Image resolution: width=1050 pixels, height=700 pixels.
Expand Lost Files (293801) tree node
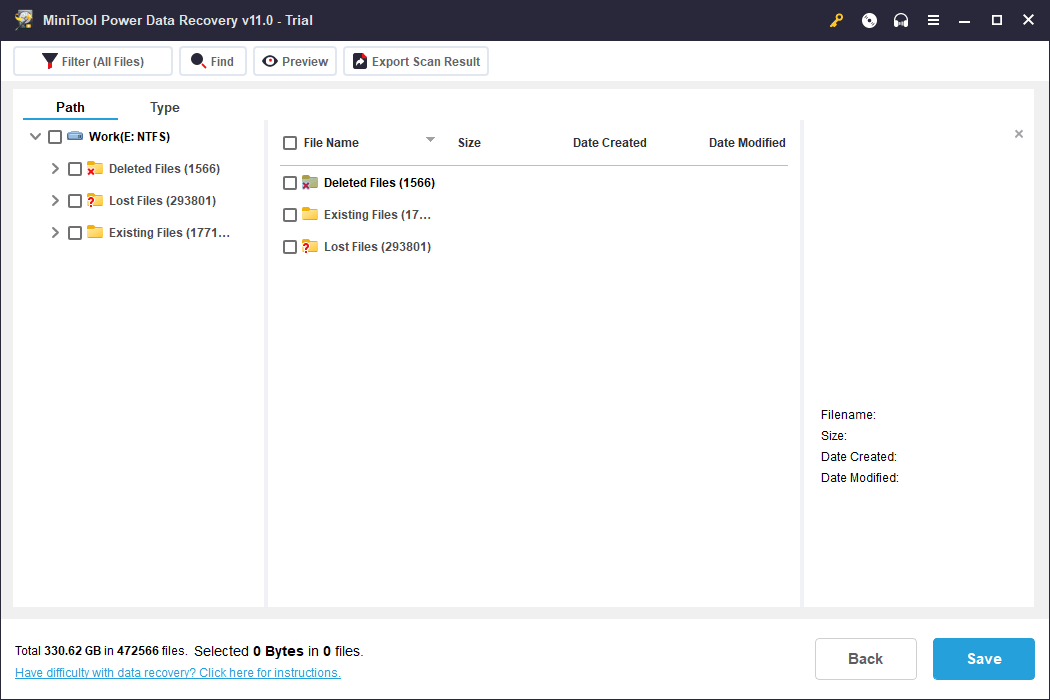[55, 201]
